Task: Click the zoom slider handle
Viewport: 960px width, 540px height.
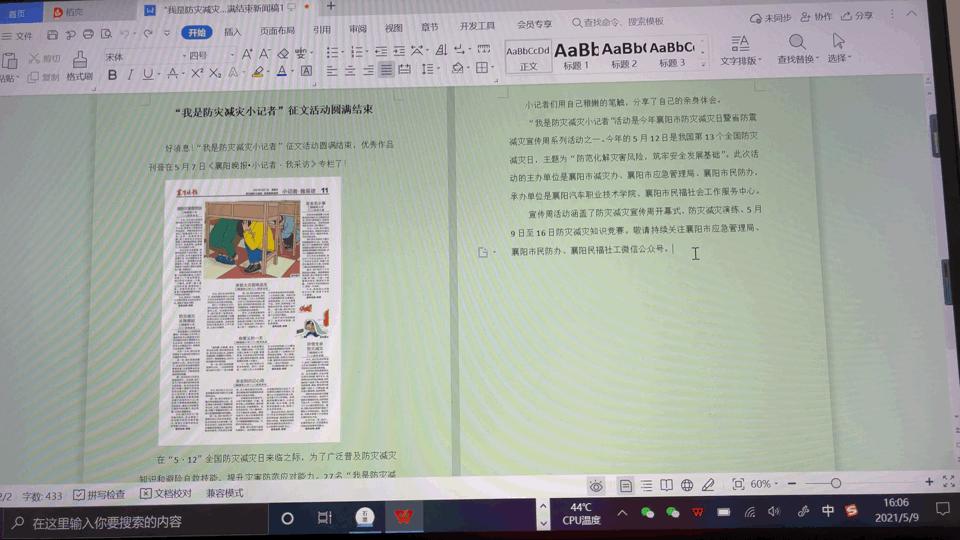Action: coord(836,483)
